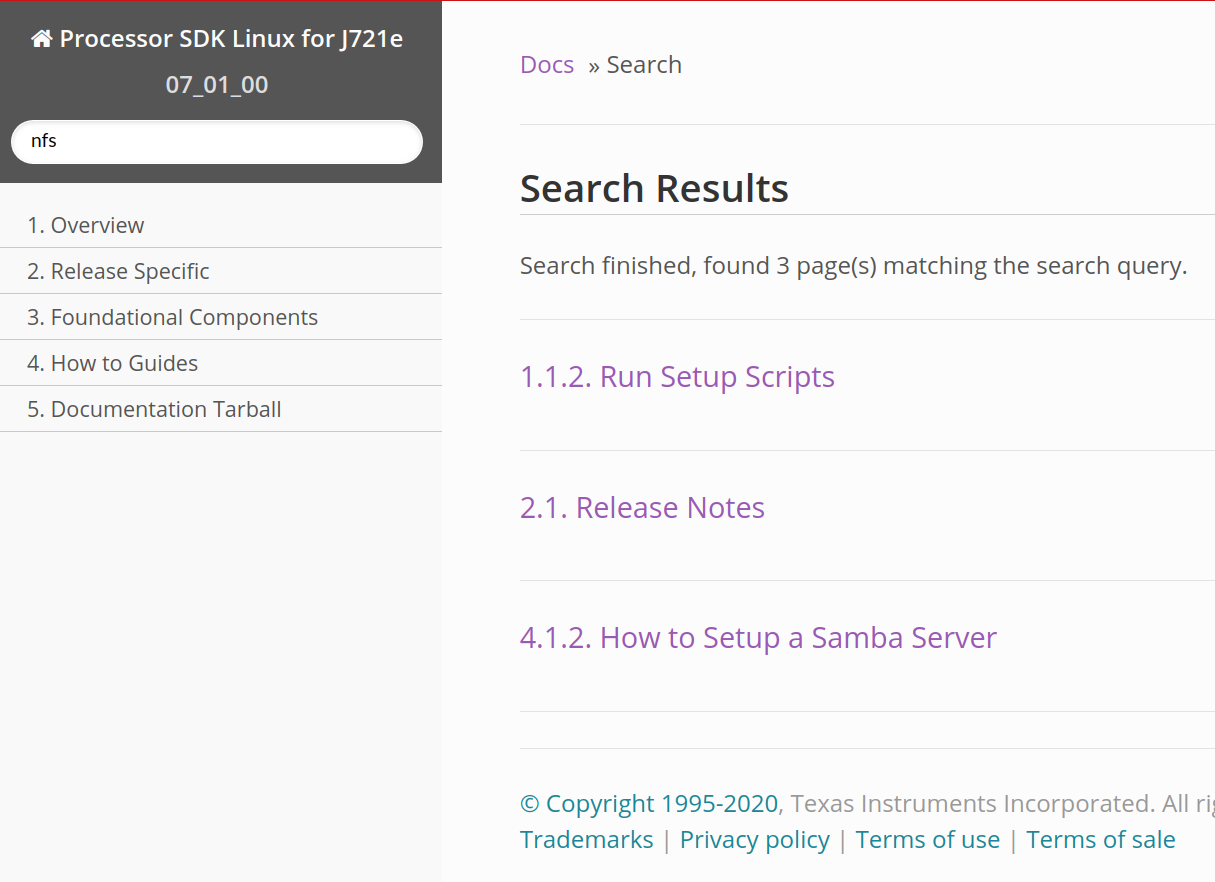Viewport: 1215px width, 882px height.
Task: Open result 4.1.2. How to Setup a Samba Server
Action: coord(758,638)
